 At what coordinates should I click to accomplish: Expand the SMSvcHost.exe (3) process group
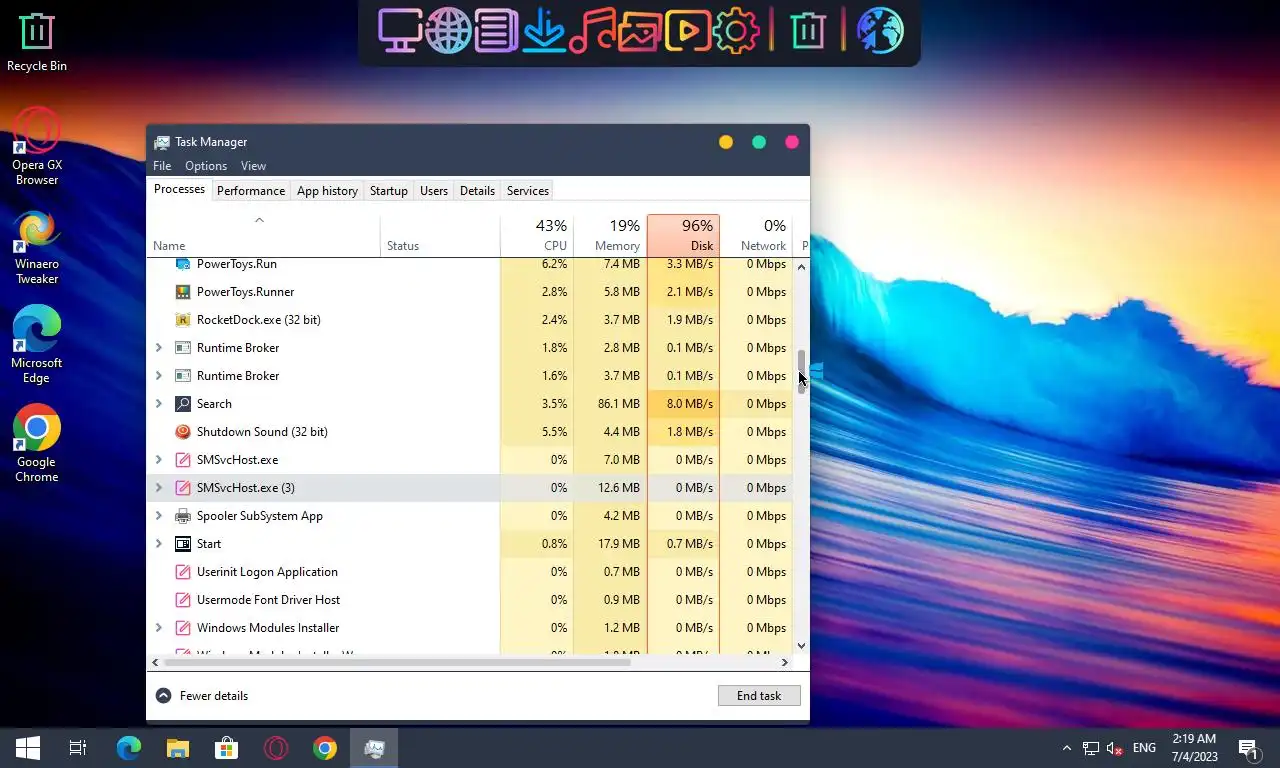[159, 488]
